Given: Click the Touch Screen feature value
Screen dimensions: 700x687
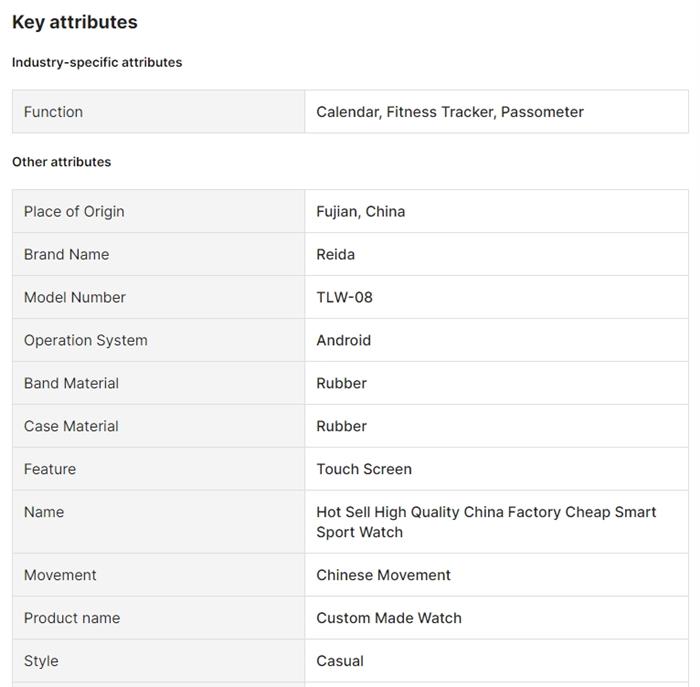Looking at the screenshot, I should tap(364, 469).
